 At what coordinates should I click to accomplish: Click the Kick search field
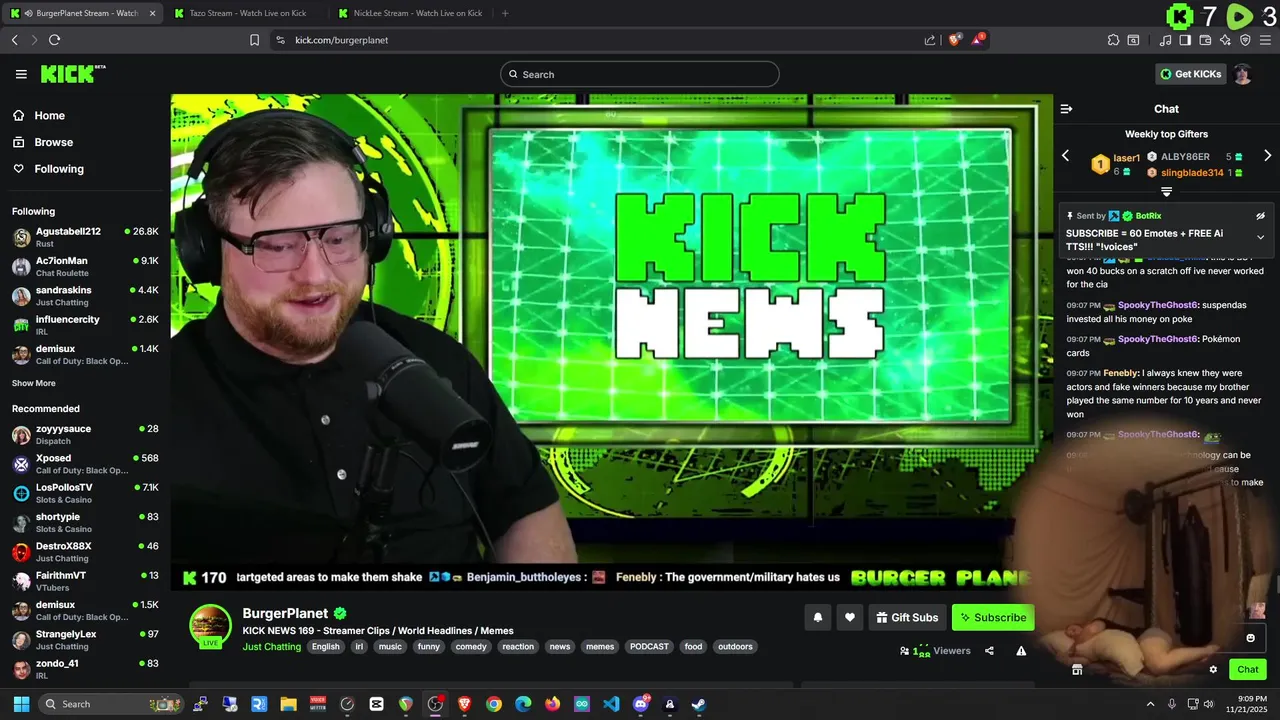click(640, 74)
